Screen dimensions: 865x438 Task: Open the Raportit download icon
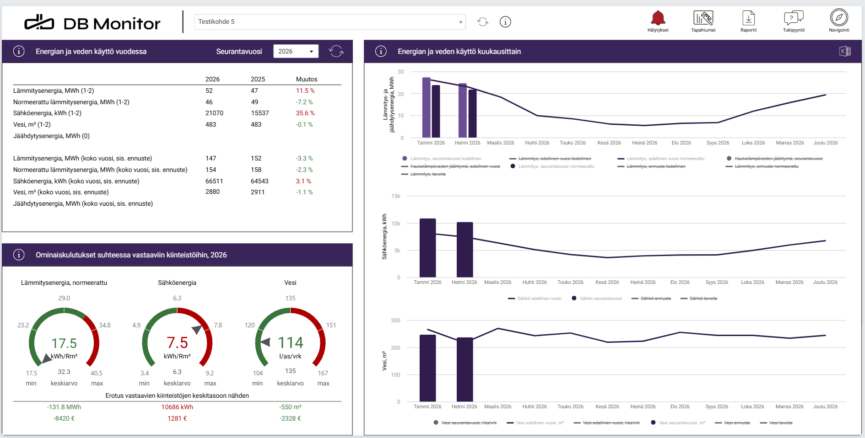click(x=748, y=18)
